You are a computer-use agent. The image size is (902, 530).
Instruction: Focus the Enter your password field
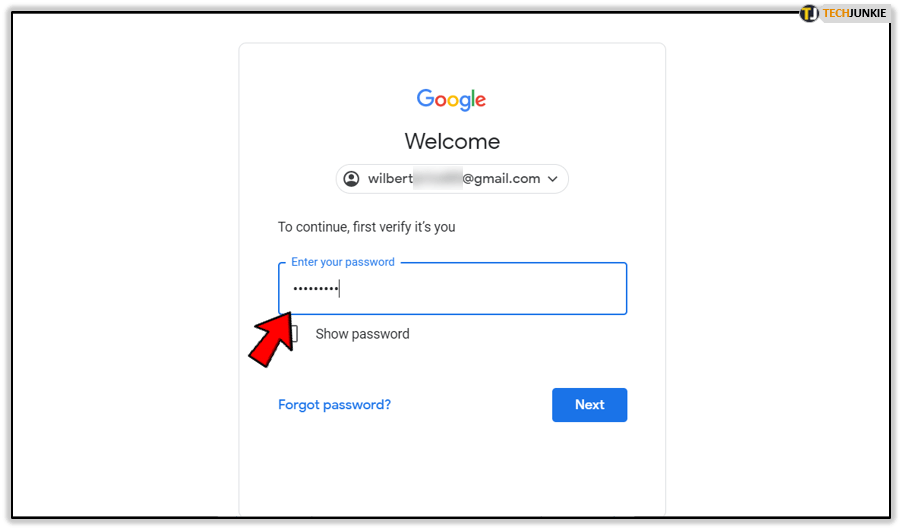tap(453, 289)
